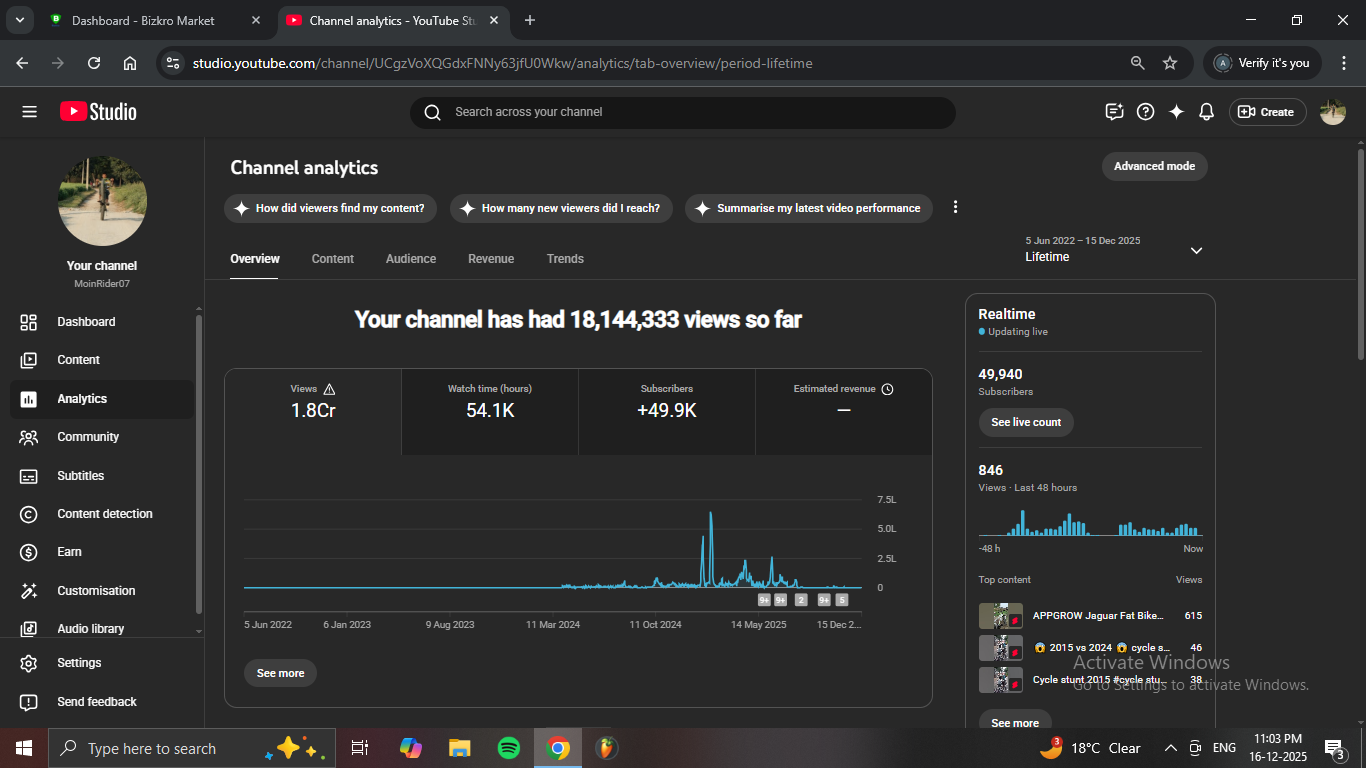
Task: Open the help question mark icon
Action: tap(1146, 112)
